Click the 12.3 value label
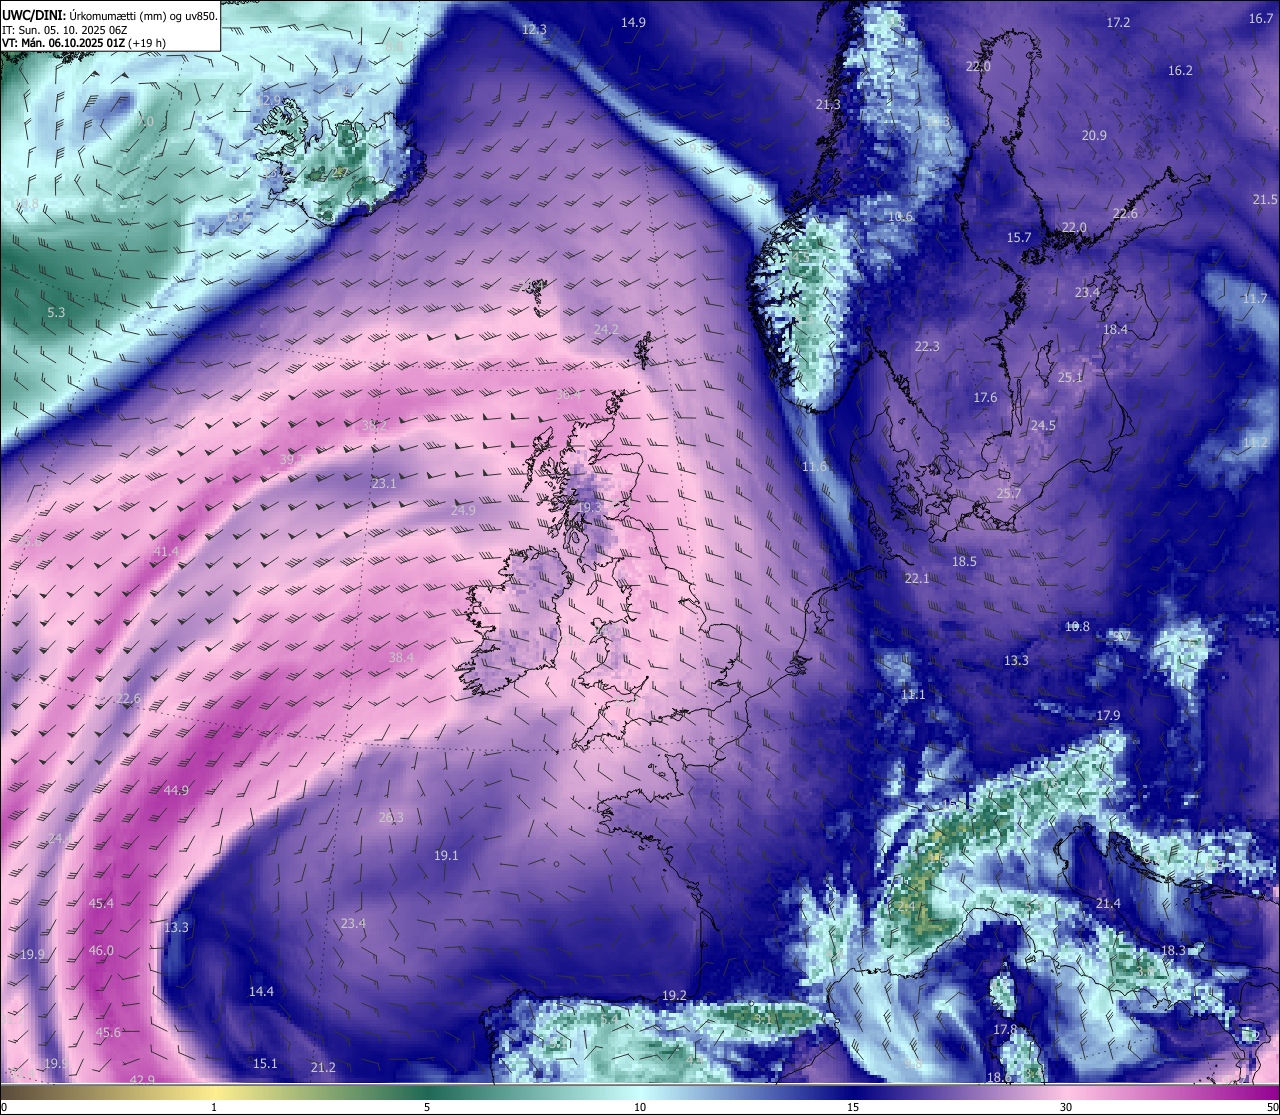This screenshot has width=1280, height=1115. click(535, 30)
